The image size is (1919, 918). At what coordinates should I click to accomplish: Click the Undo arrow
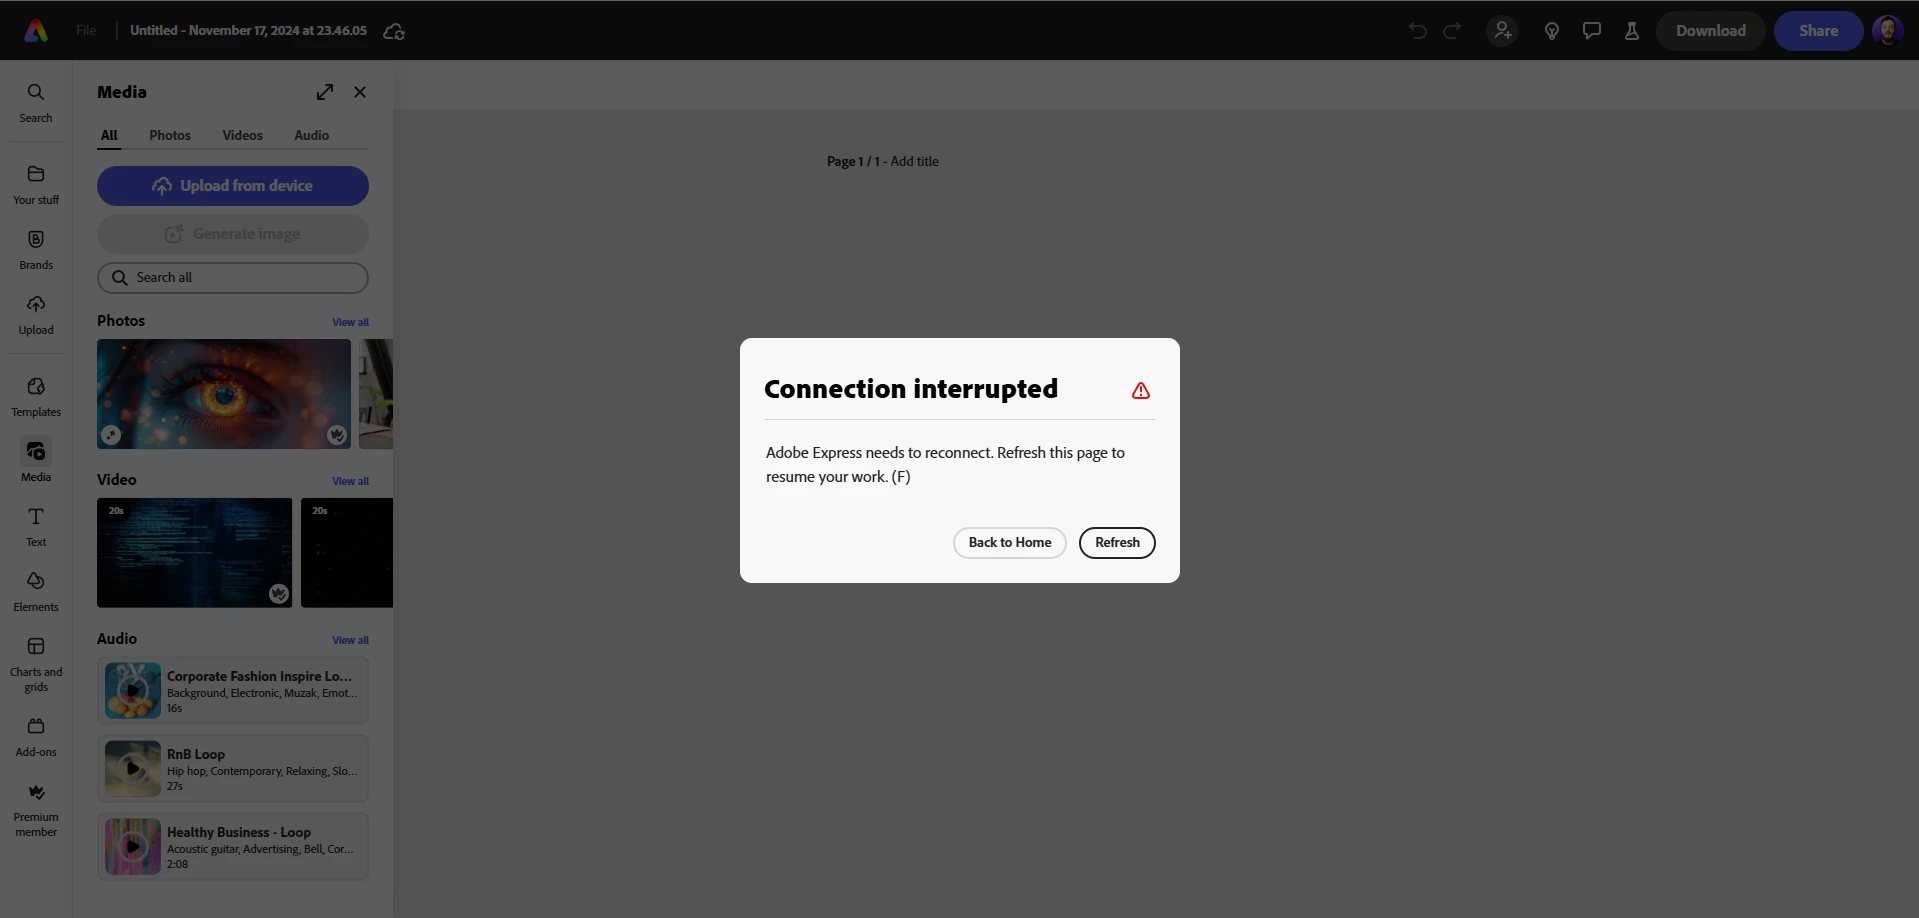(x=1417, y=31)
